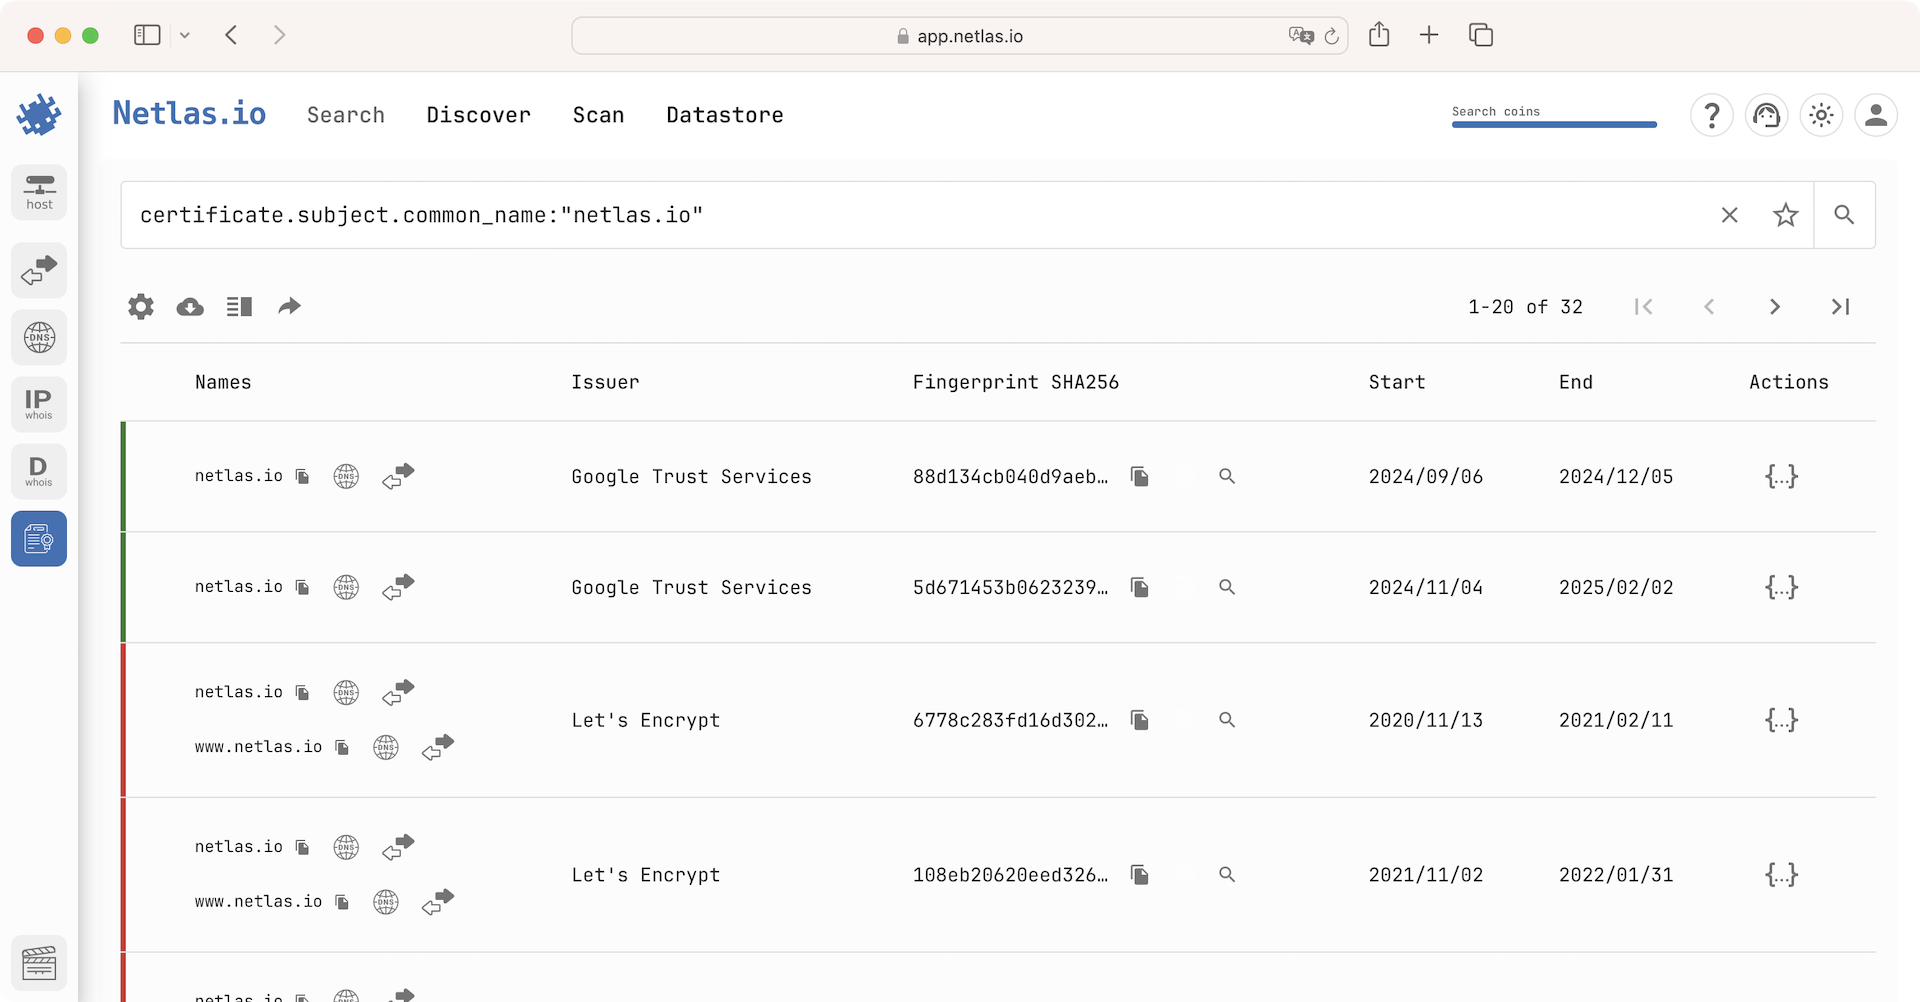Go to the next results page

[x=1775, y=306]
